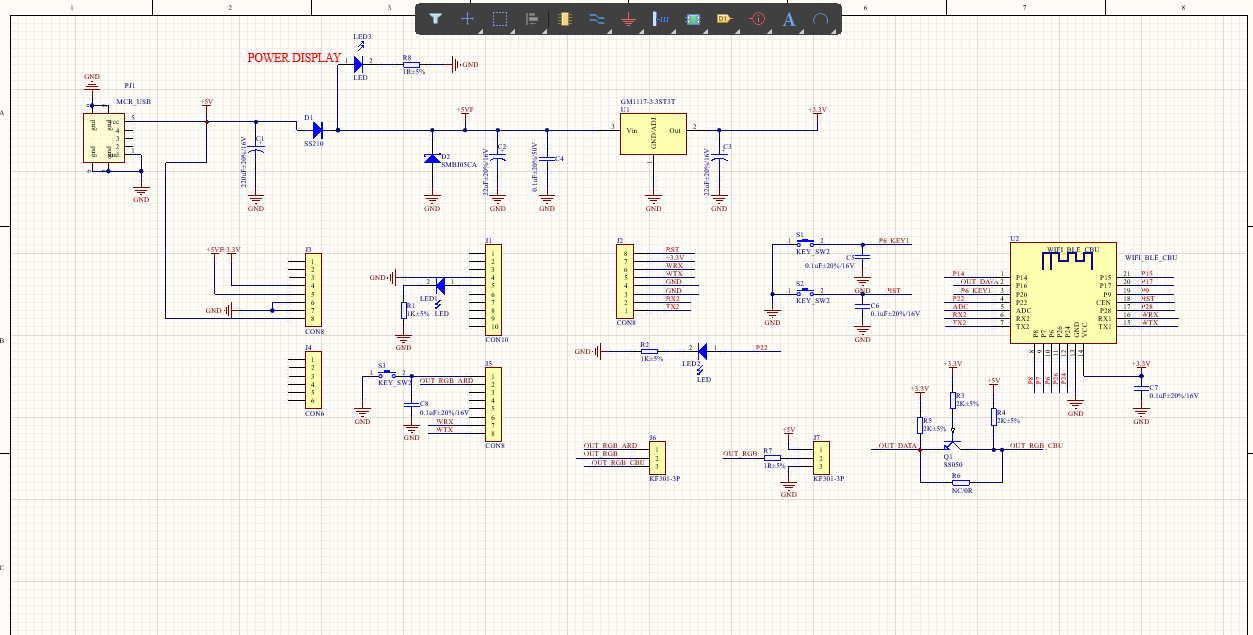Select the S8050 transistor label

[954, 464]
